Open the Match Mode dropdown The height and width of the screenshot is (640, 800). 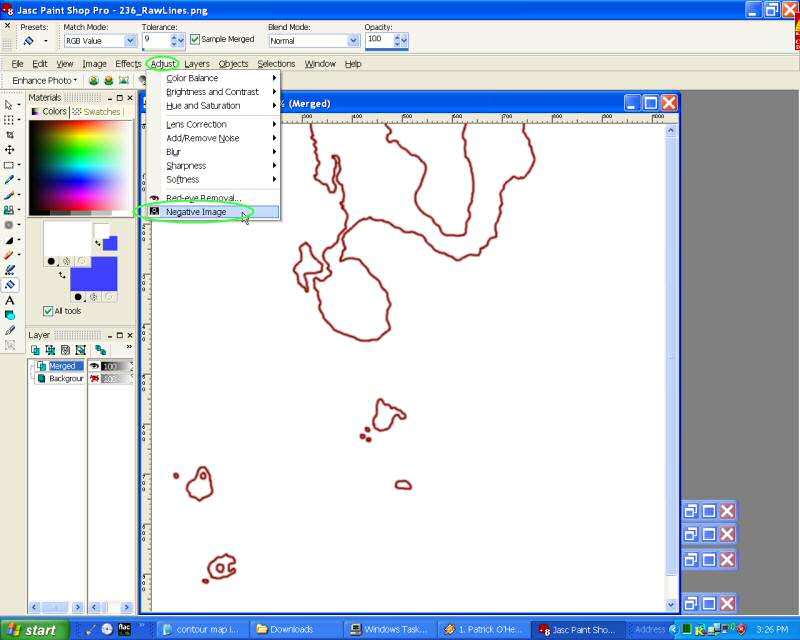coord(130,41)
